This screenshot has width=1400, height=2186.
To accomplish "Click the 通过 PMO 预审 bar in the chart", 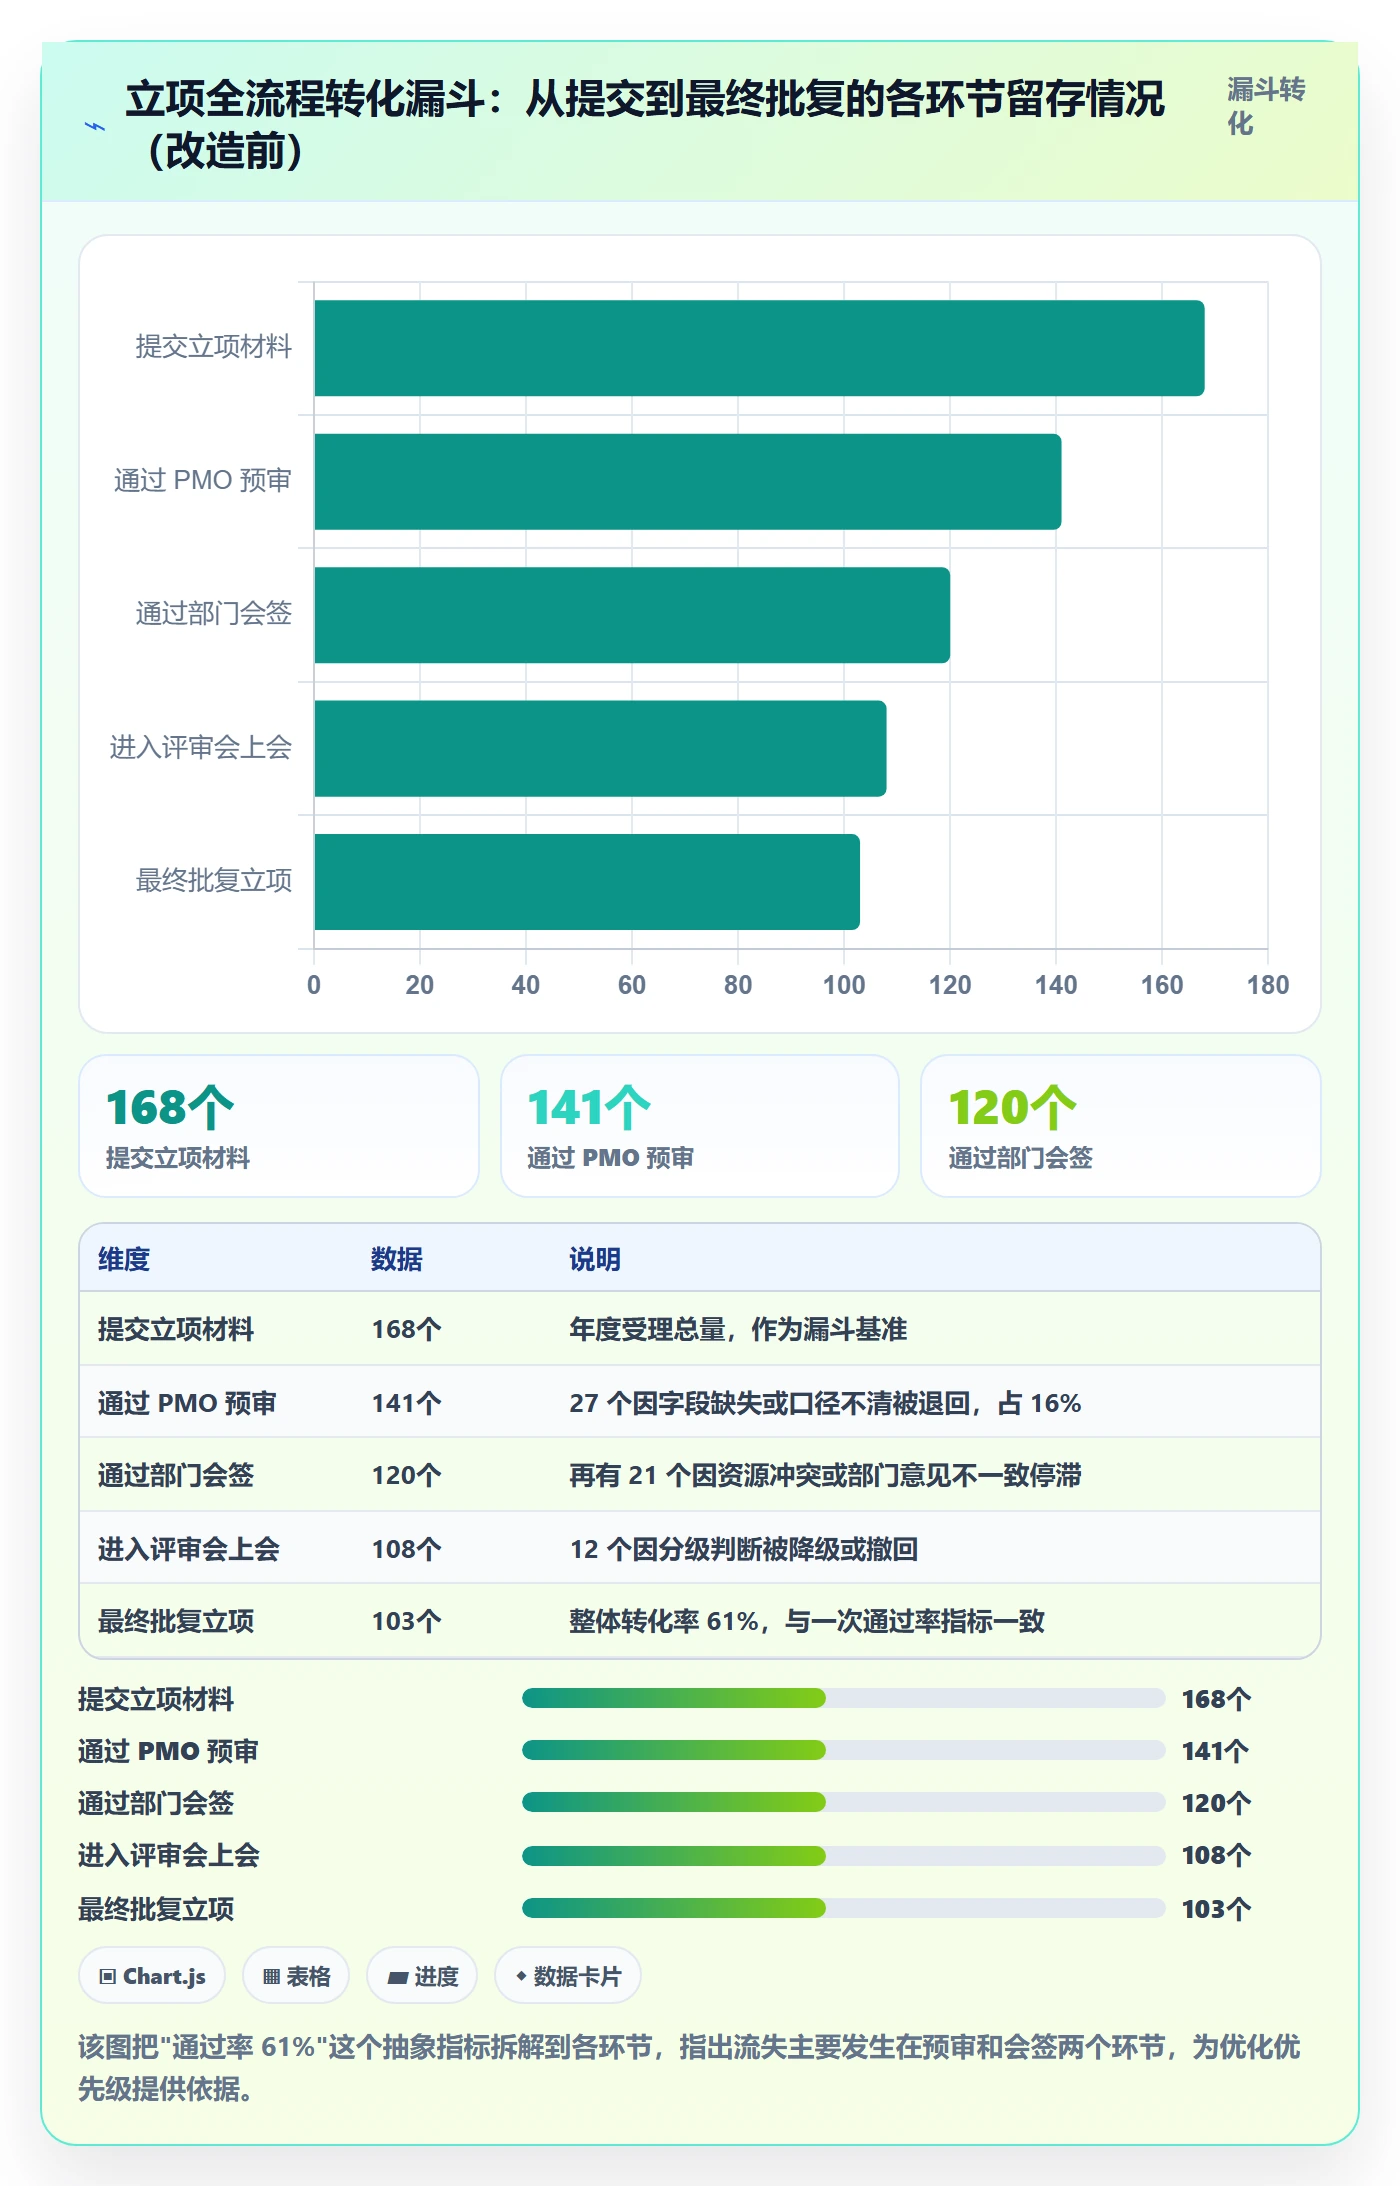I will tap(688, 481).
